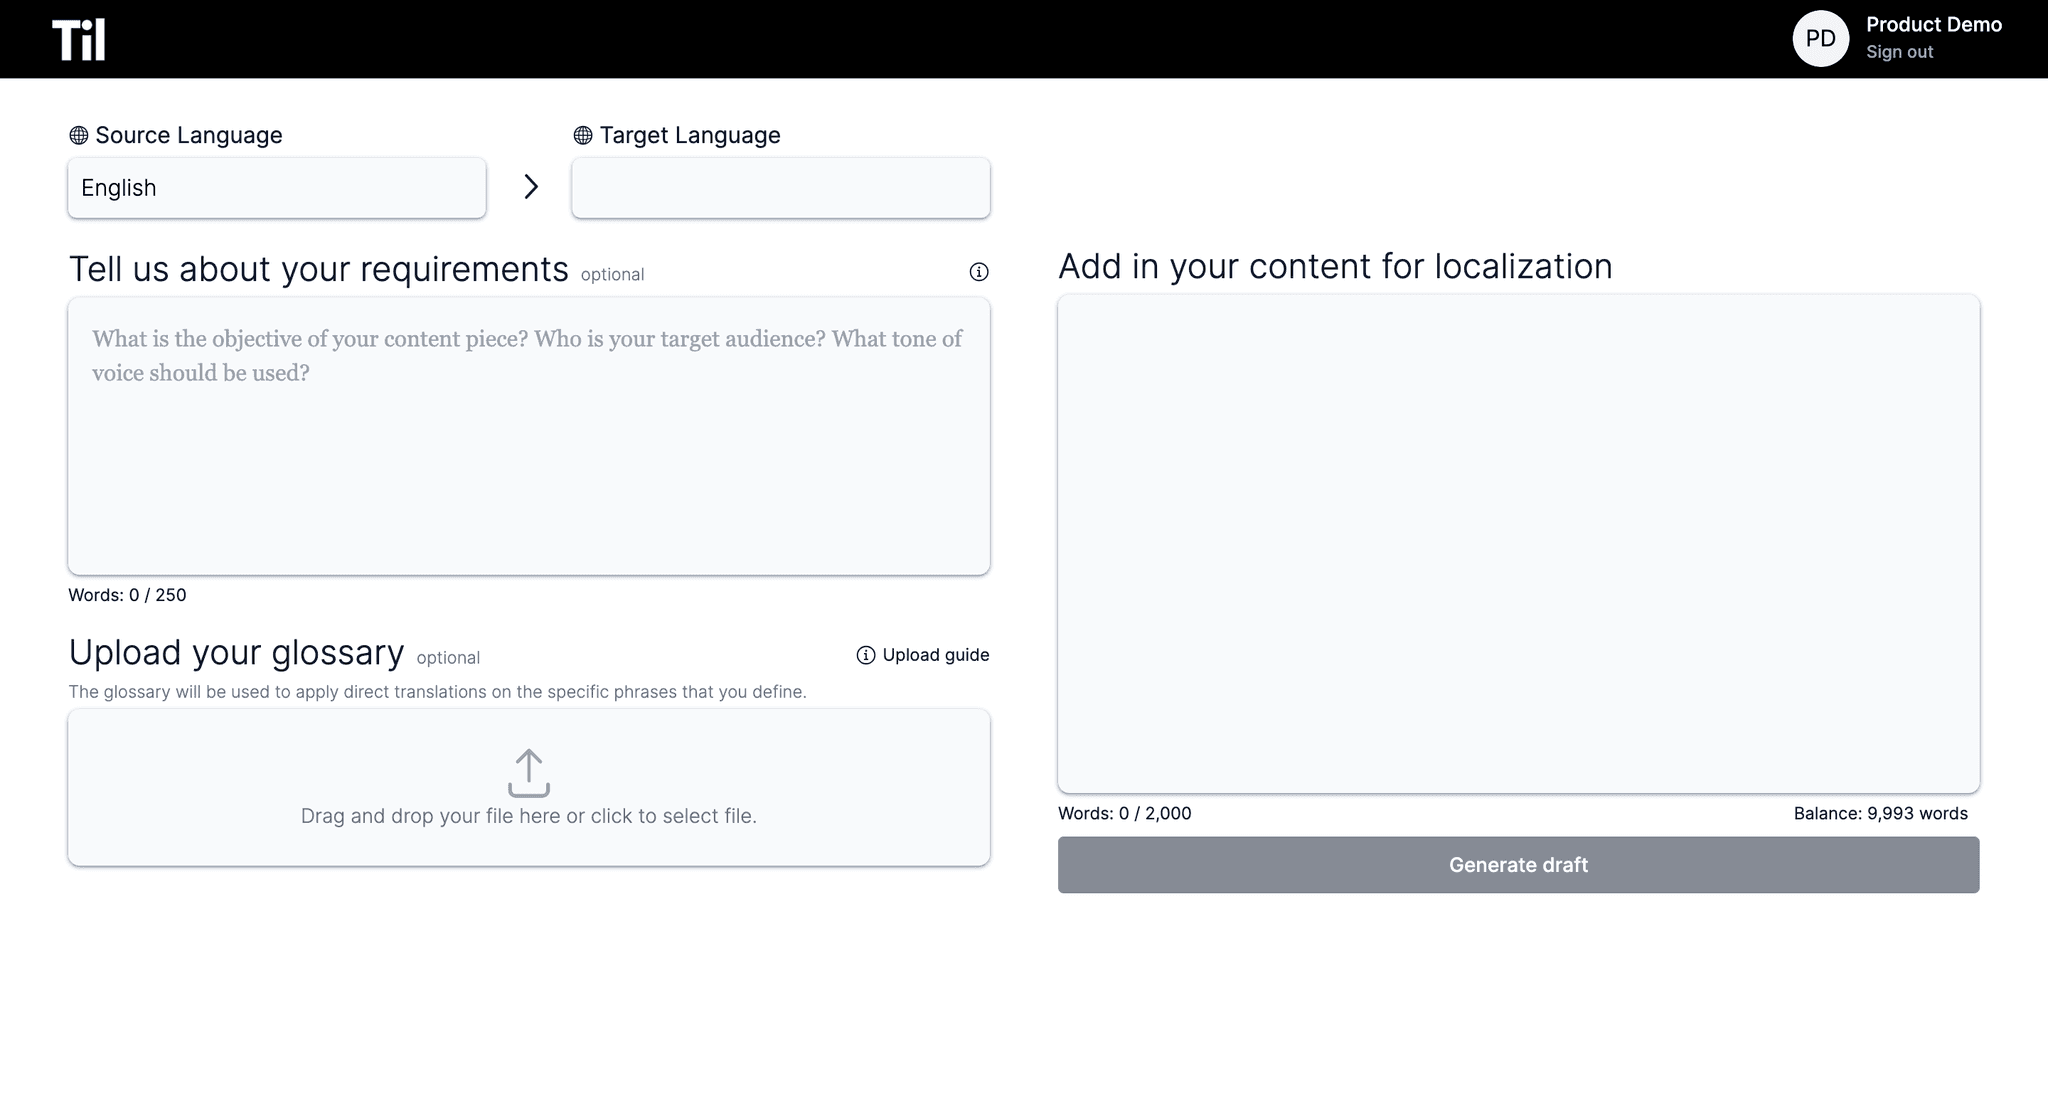This screenshot has height=1104, width=2048.
Task: Click the Upload guide info icon
Action: [x=866, y=655]
